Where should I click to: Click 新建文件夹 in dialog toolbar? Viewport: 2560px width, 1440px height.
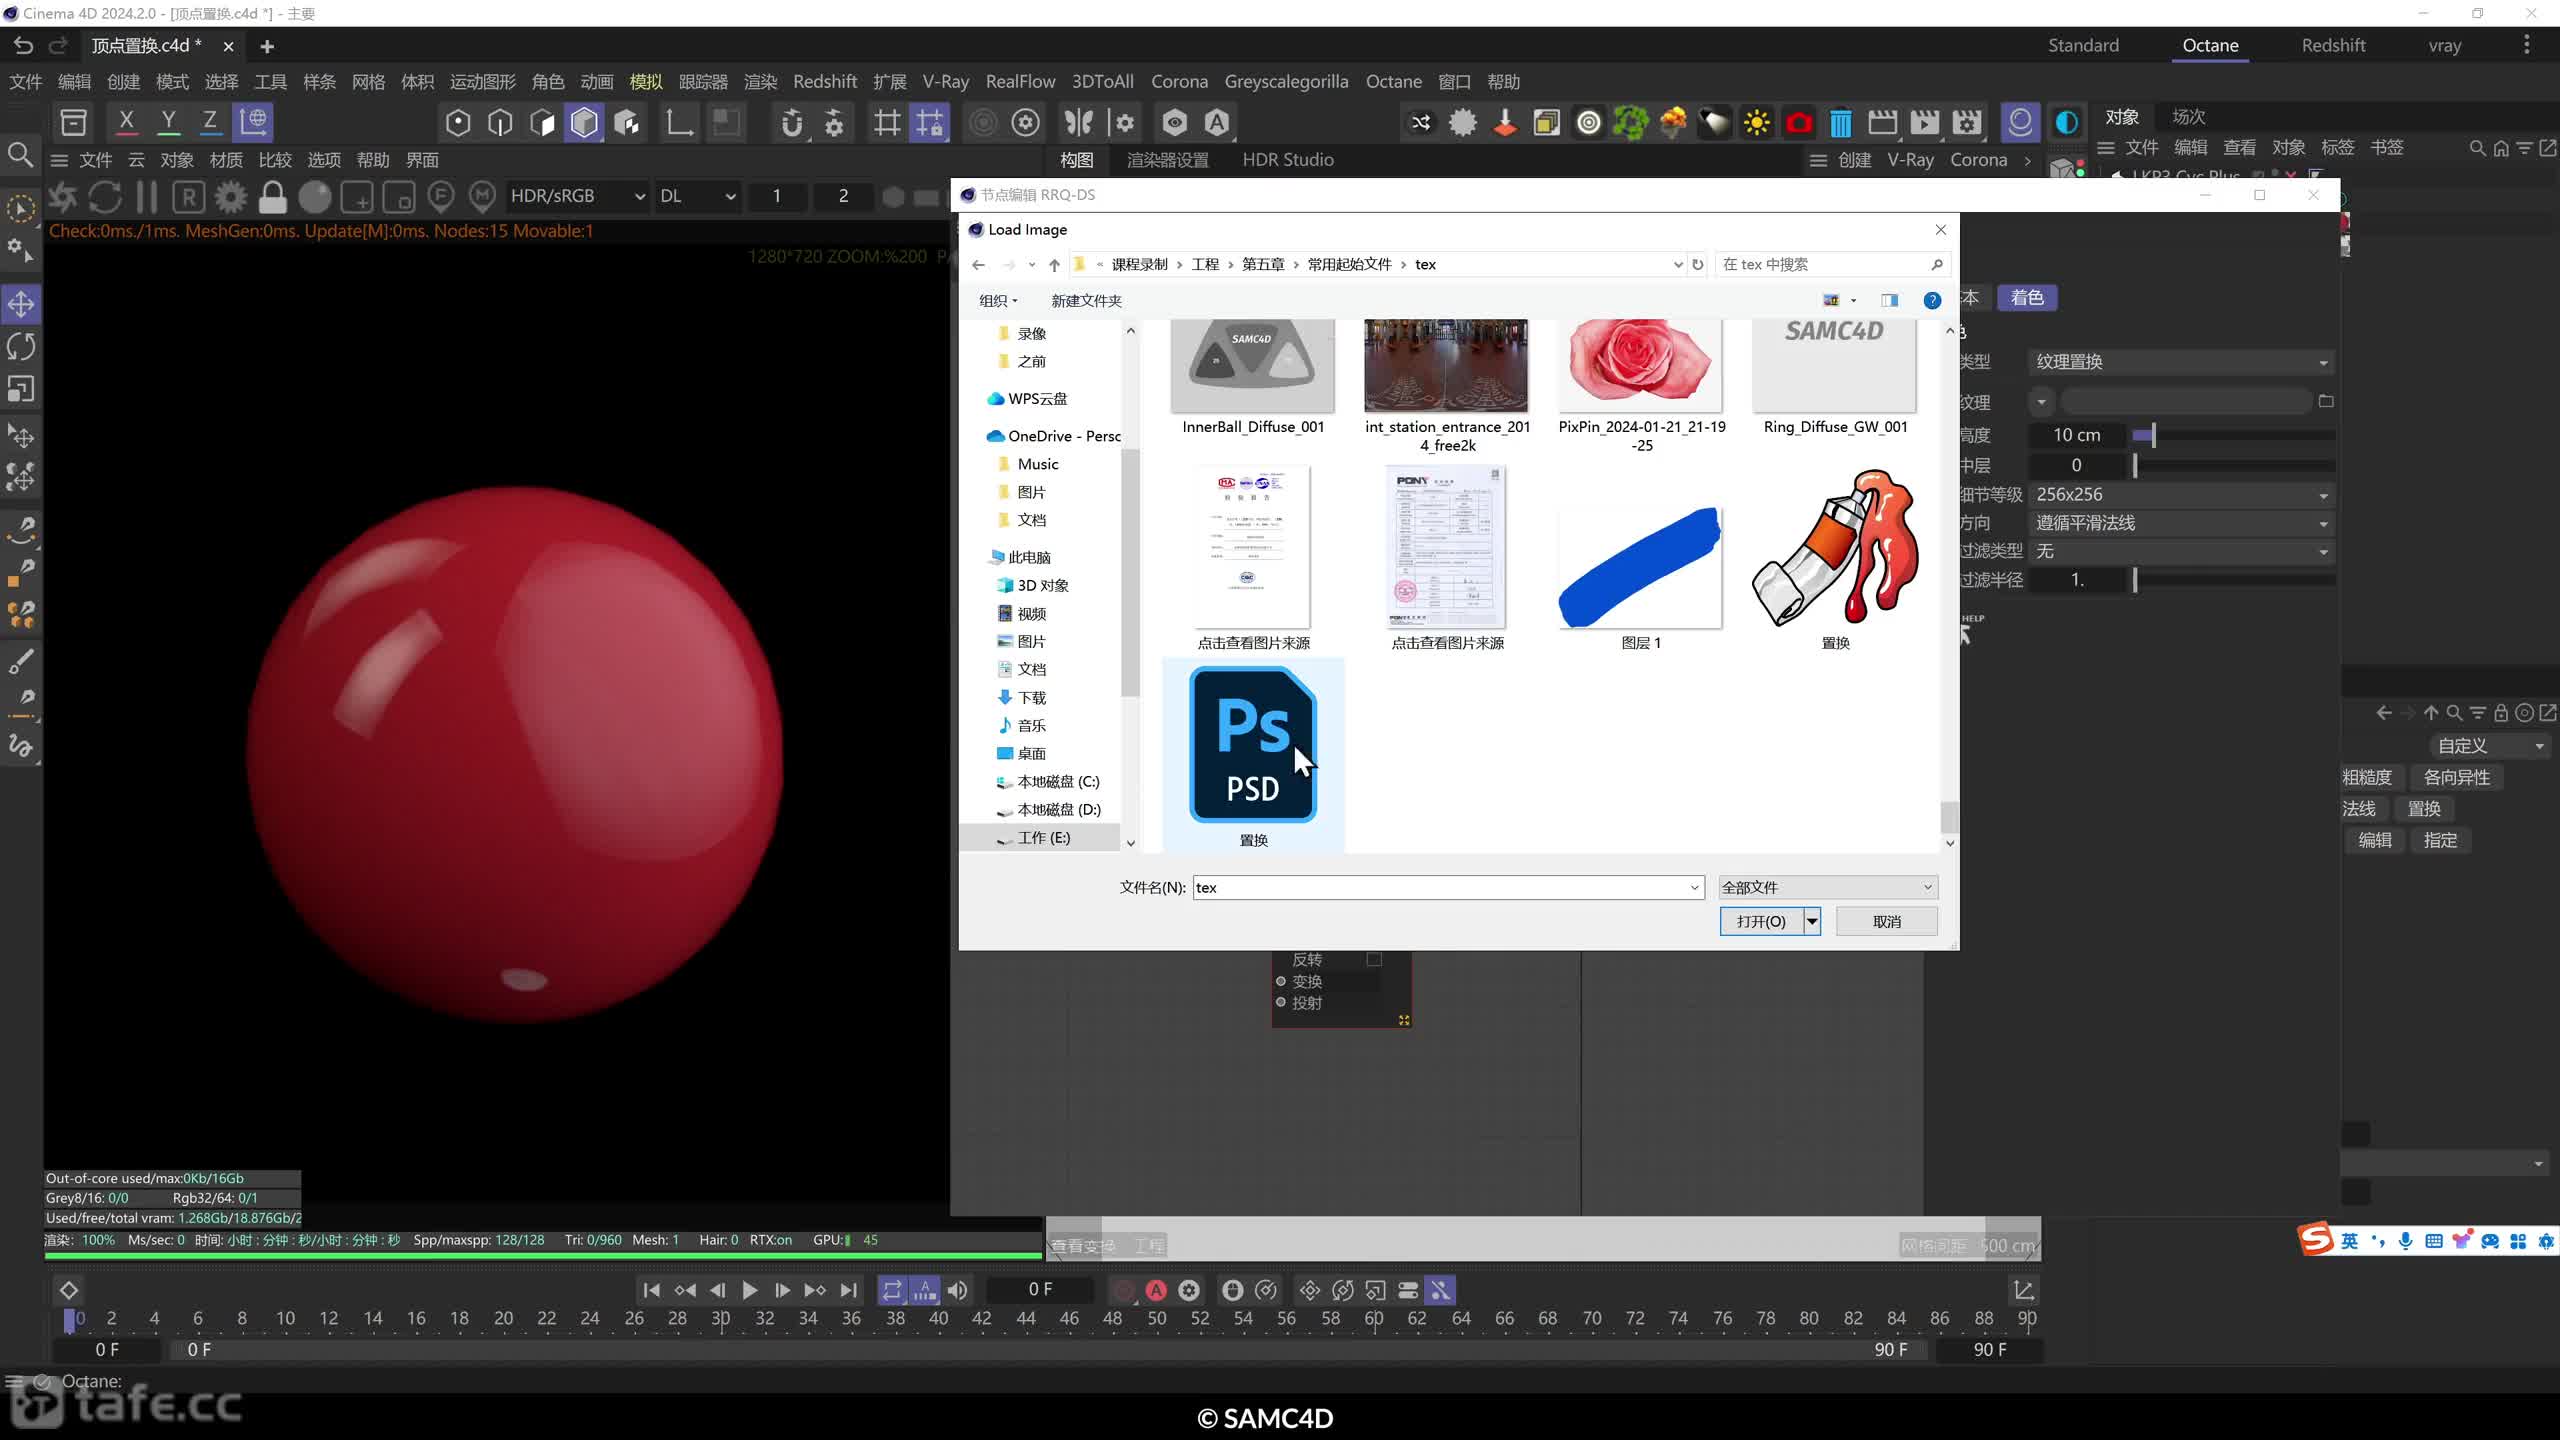1086,300
